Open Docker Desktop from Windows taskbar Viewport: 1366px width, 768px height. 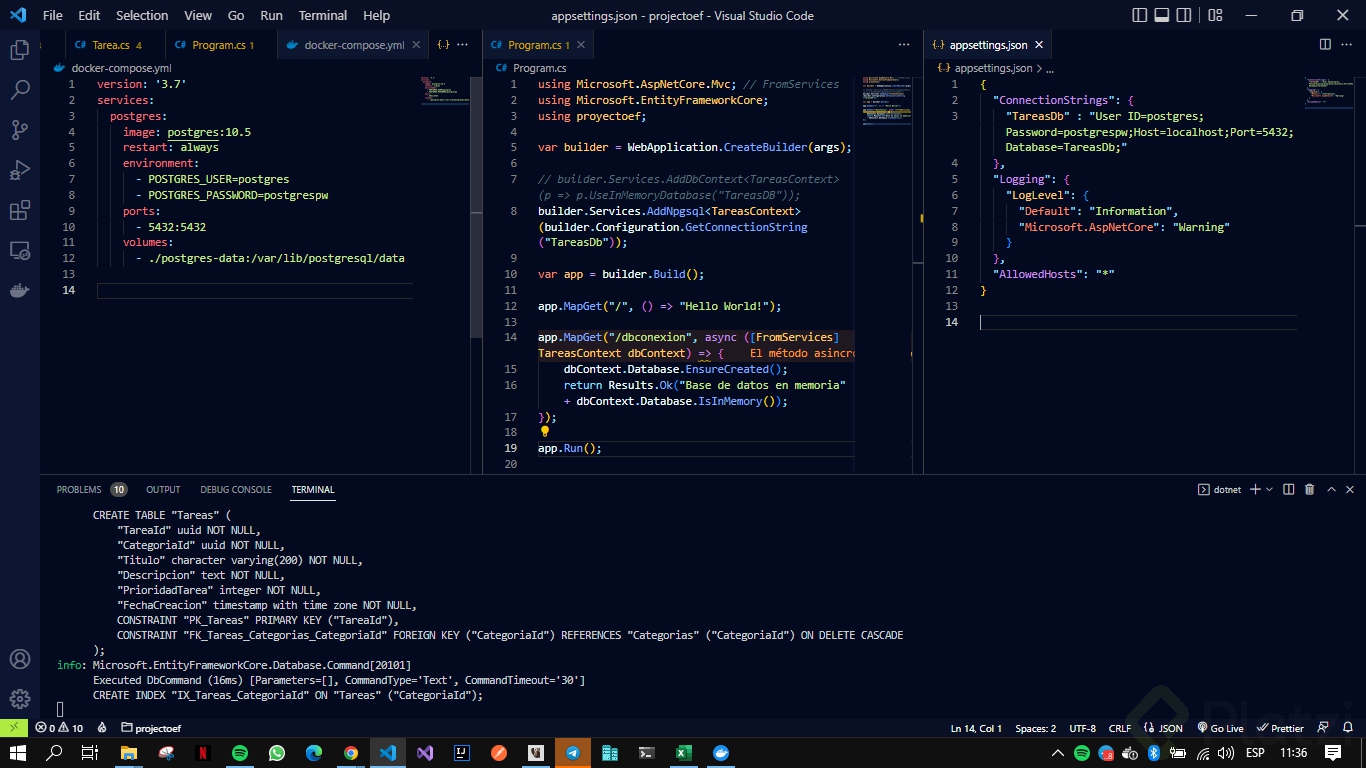[x=721, y=753]
